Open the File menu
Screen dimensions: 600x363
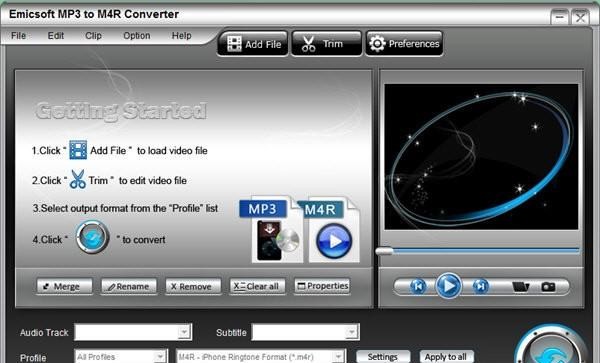18,36
